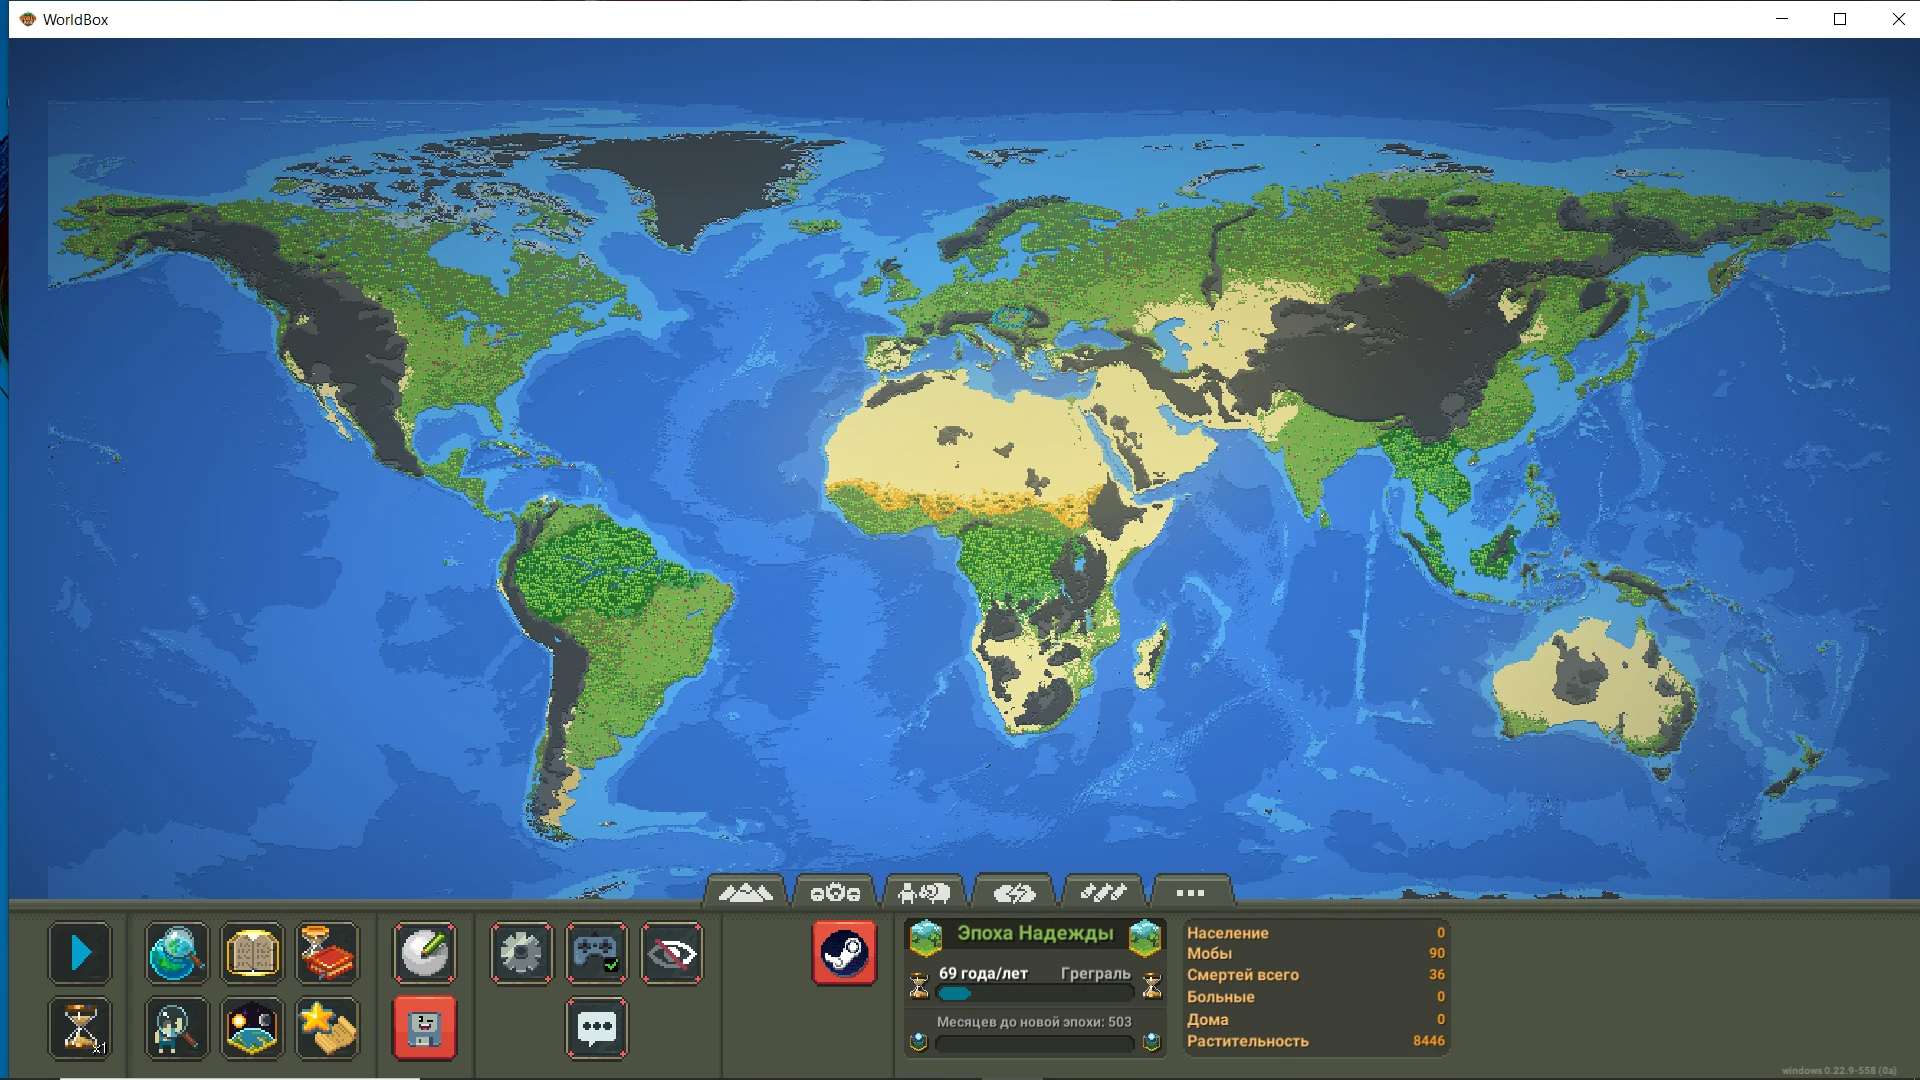Click the epoch progress bar under 69 года/лет

pyautogui.click(x=1035, y=992)
